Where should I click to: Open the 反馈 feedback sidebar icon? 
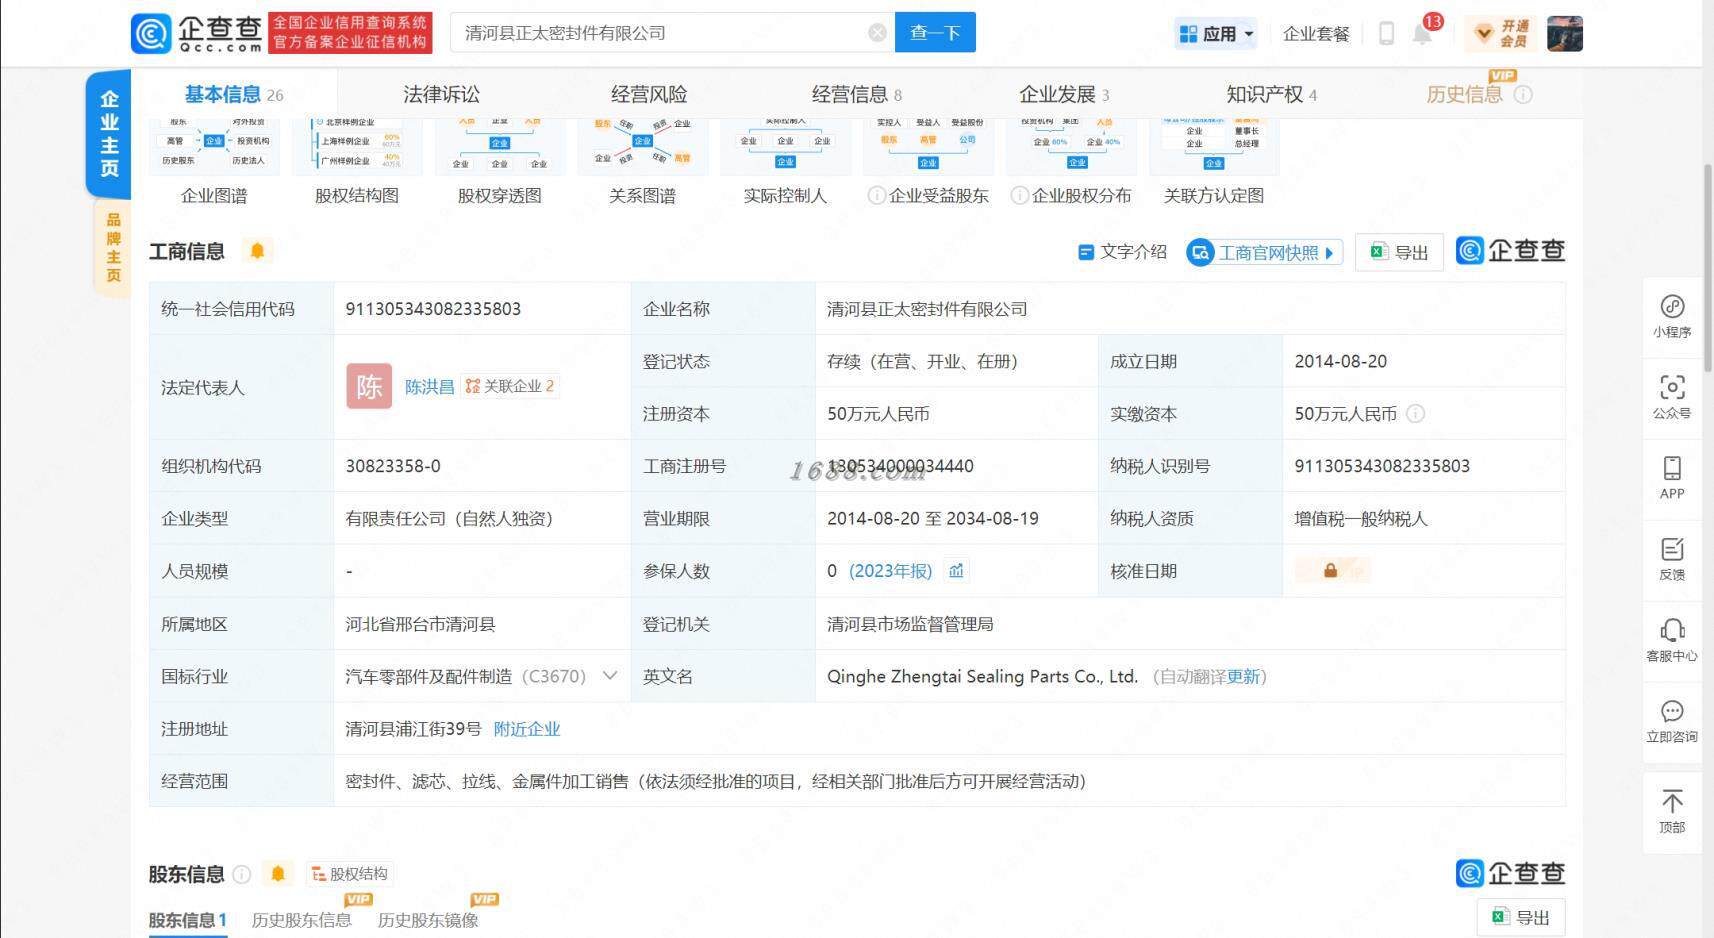[x=1672, y=559]
